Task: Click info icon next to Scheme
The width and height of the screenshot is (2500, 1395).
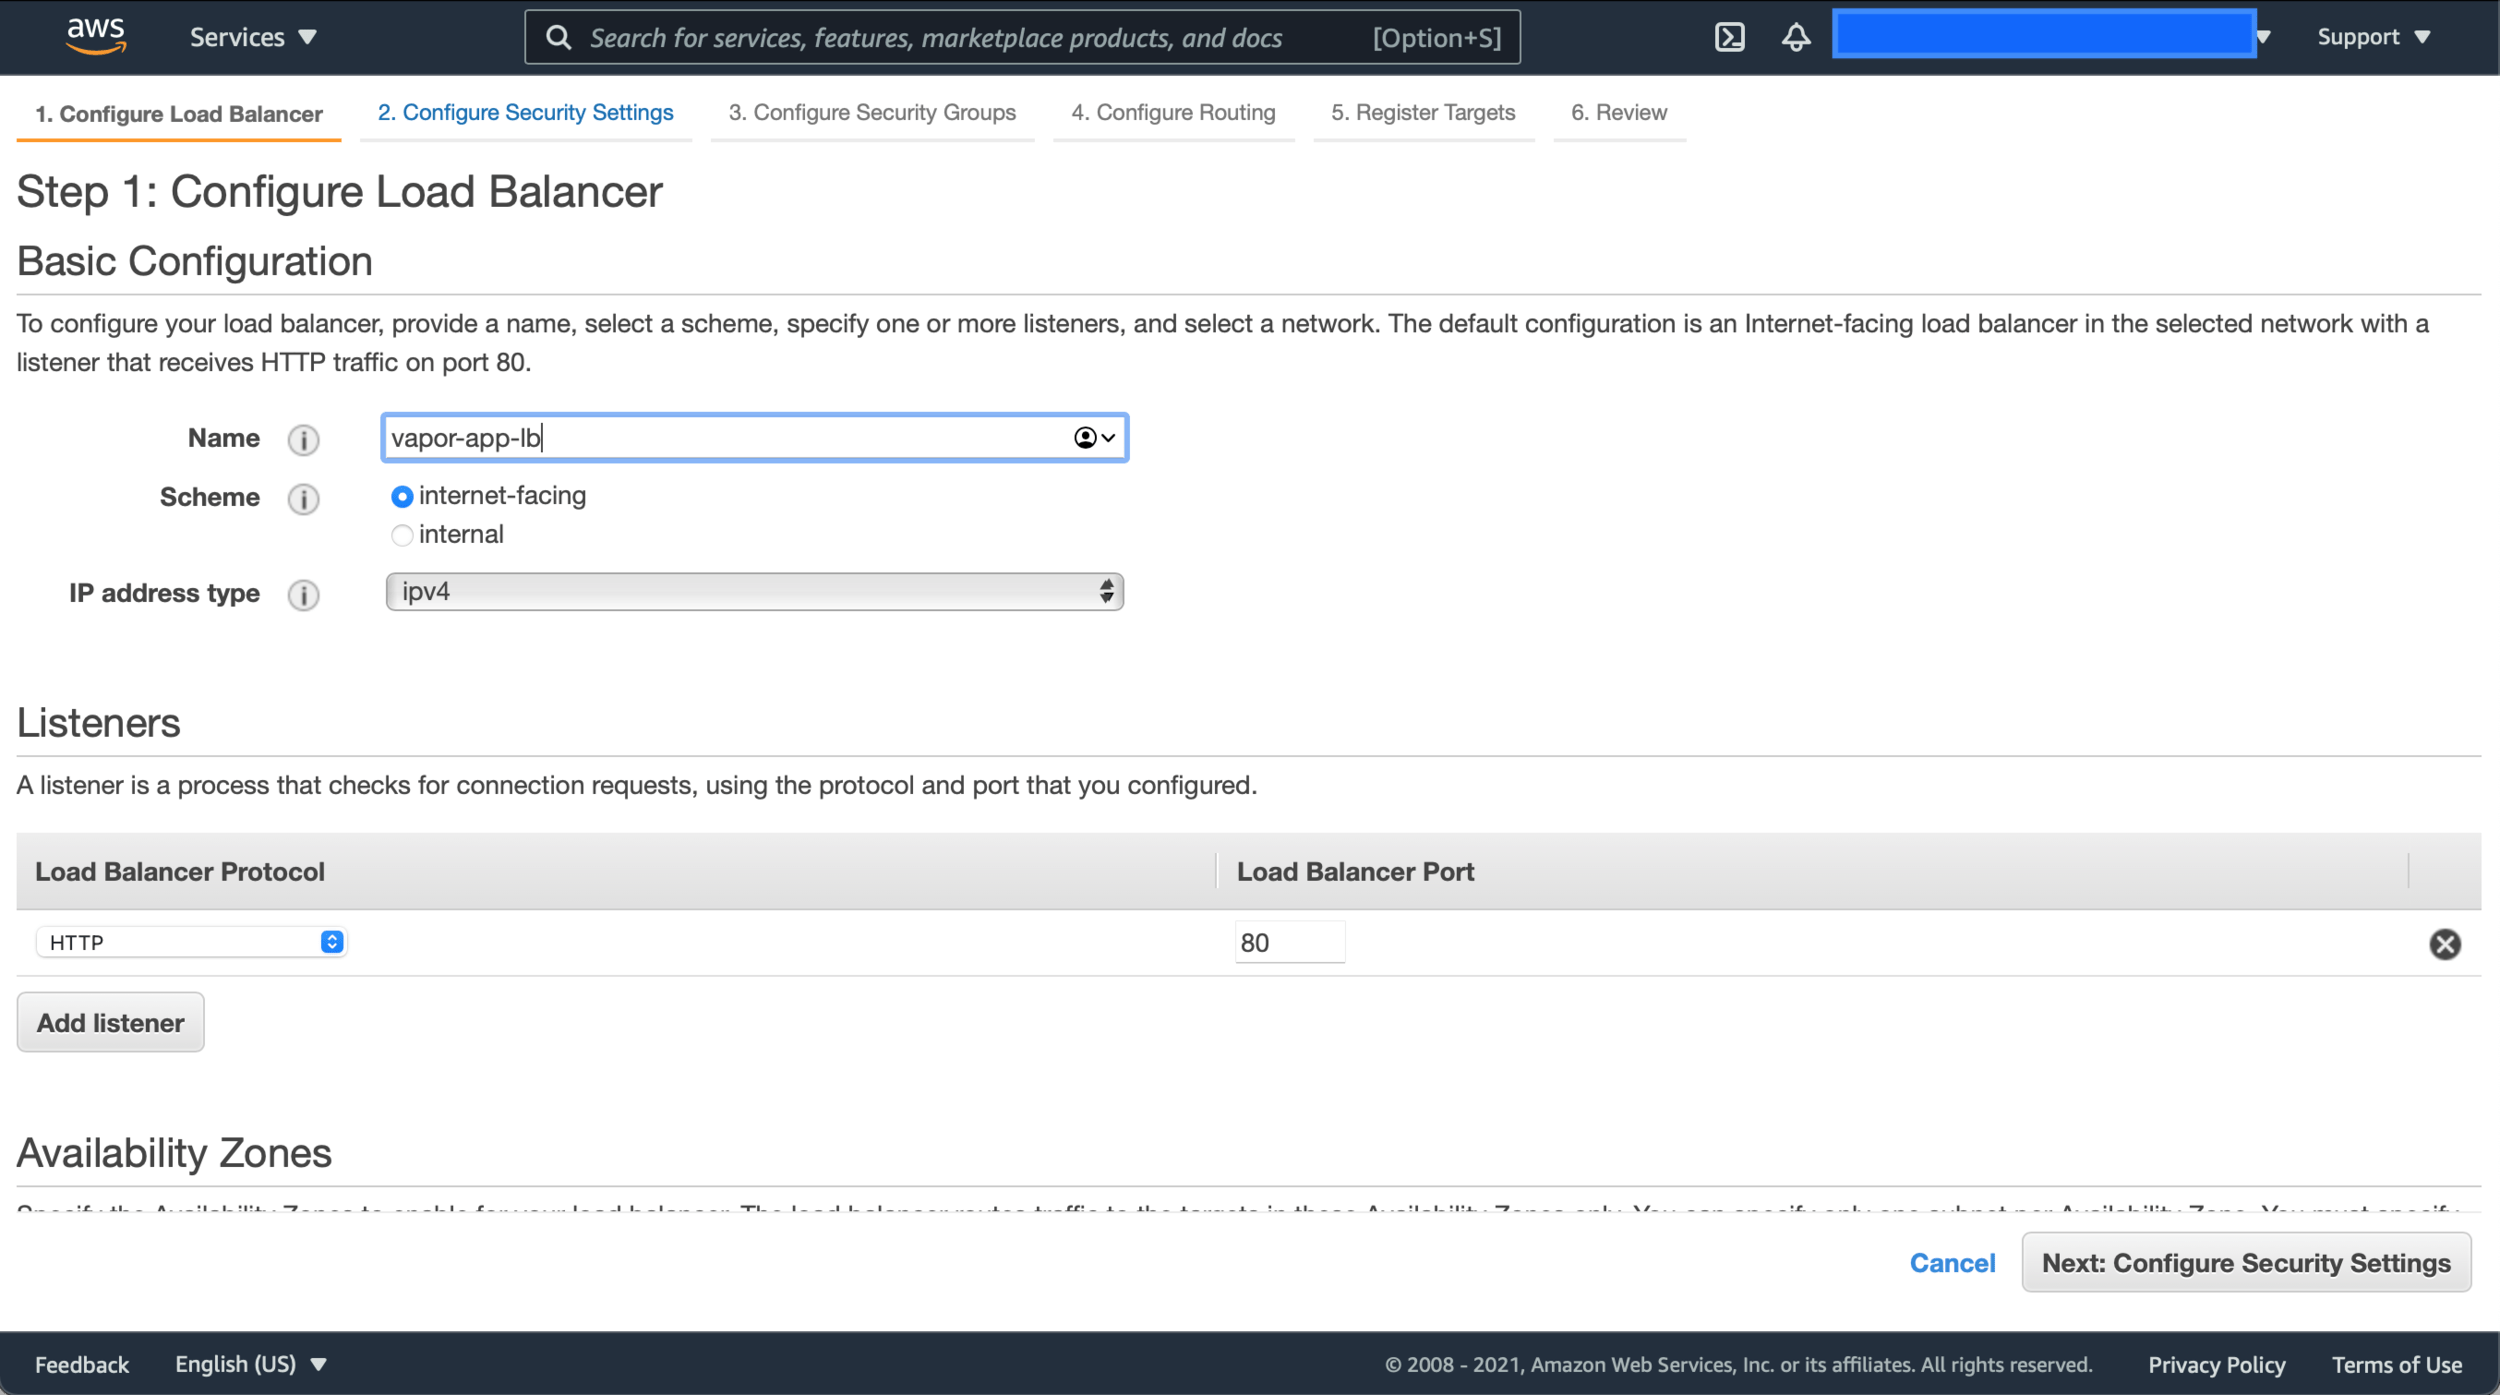Action: point(303,499)
